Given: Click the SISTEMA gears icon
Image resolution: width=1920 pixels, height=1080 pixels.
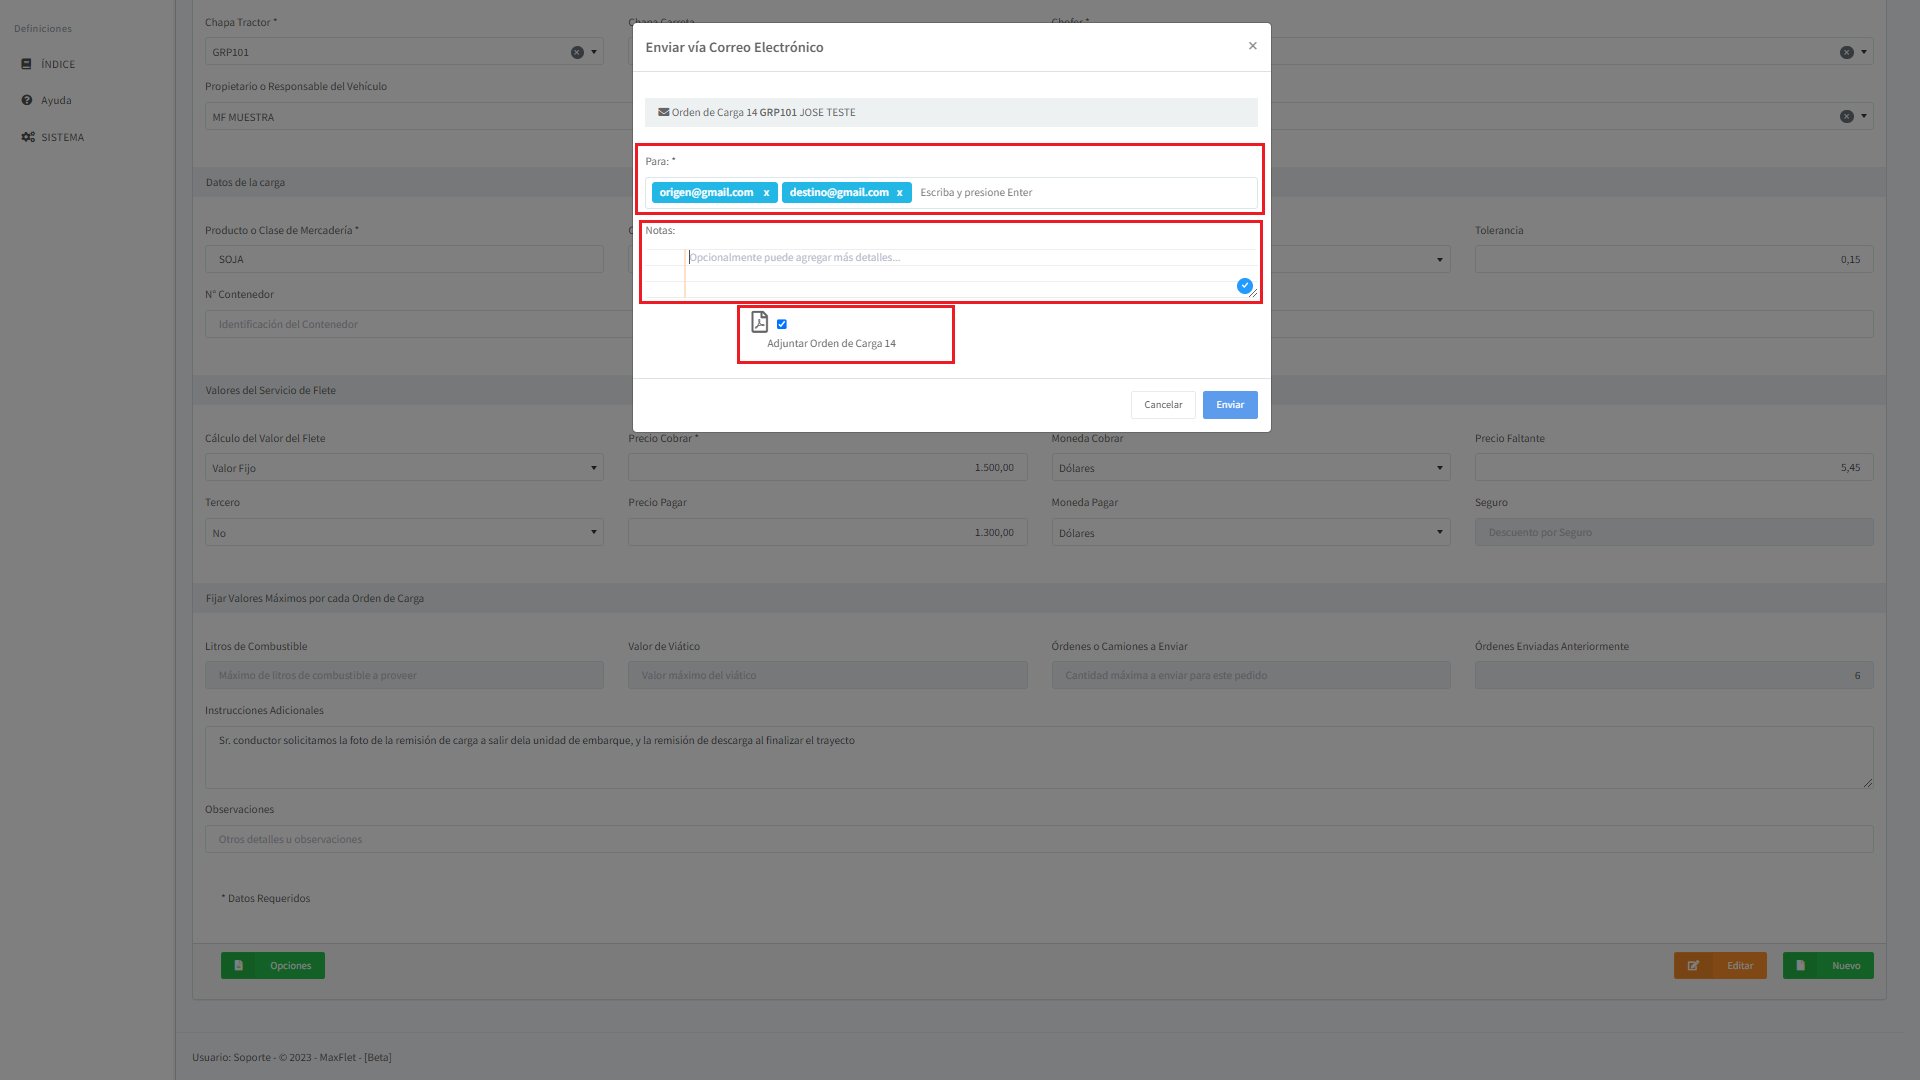Looking at the screenshot, I should [x=28, y=137].
